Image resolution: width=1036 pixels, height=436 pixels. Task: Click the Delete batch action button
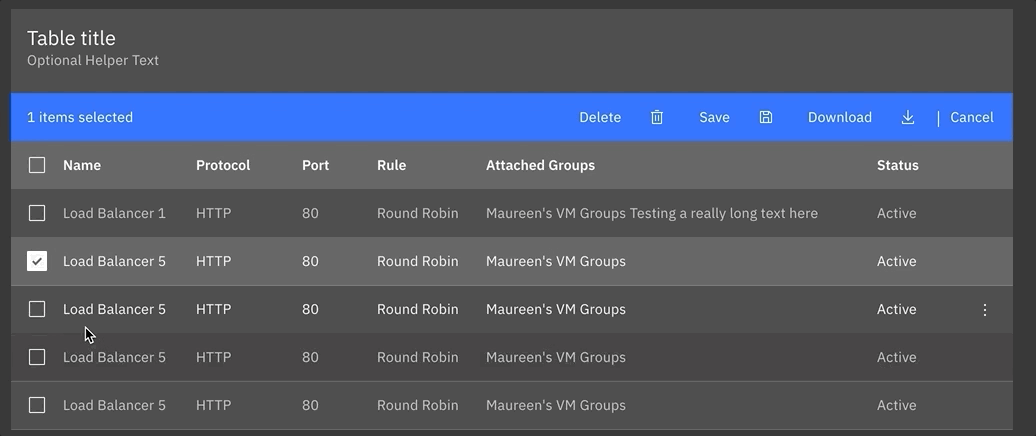tap(600, 118)
